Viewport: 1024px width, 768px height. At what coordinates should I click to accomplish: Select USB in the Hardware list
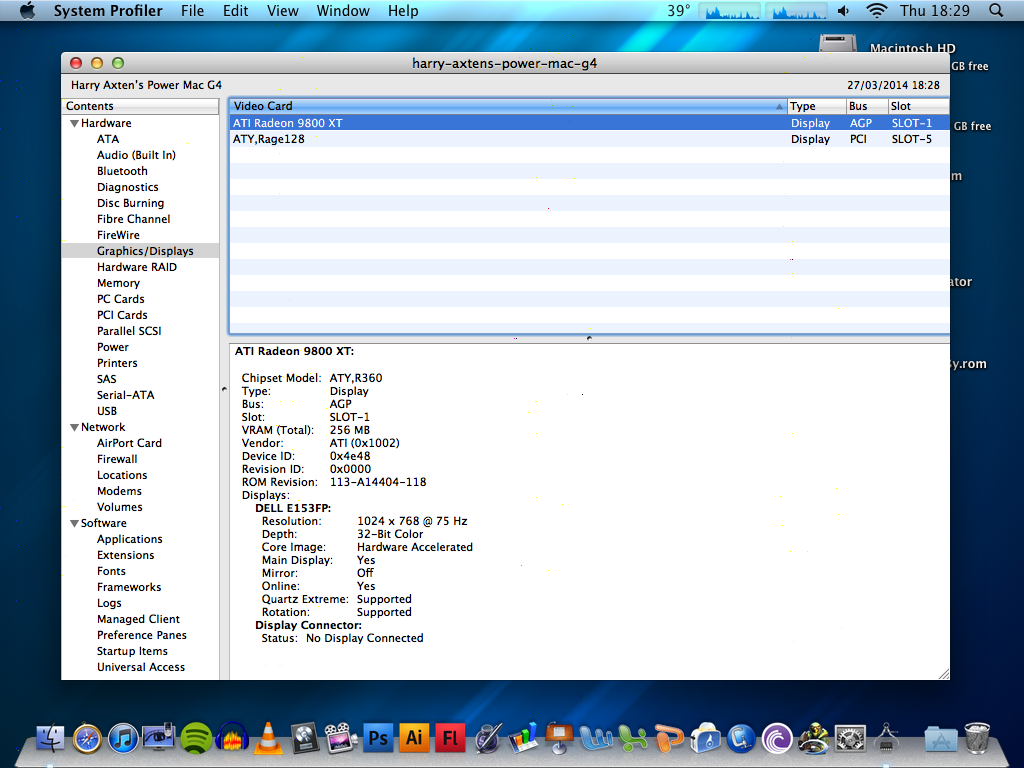[107, 411]
